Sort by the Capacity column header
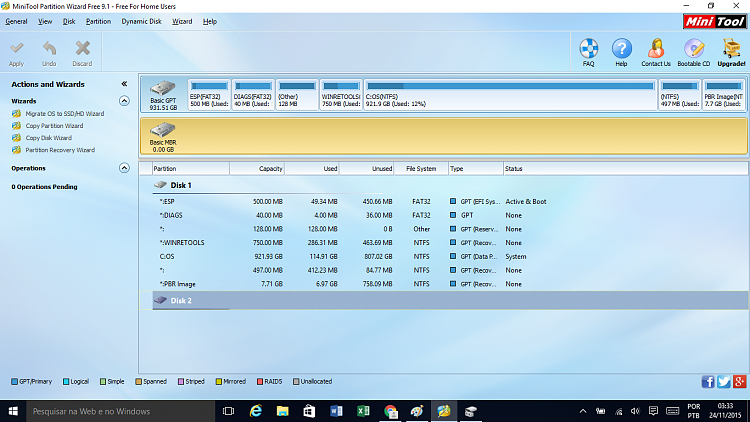 (x=257, y=168)
